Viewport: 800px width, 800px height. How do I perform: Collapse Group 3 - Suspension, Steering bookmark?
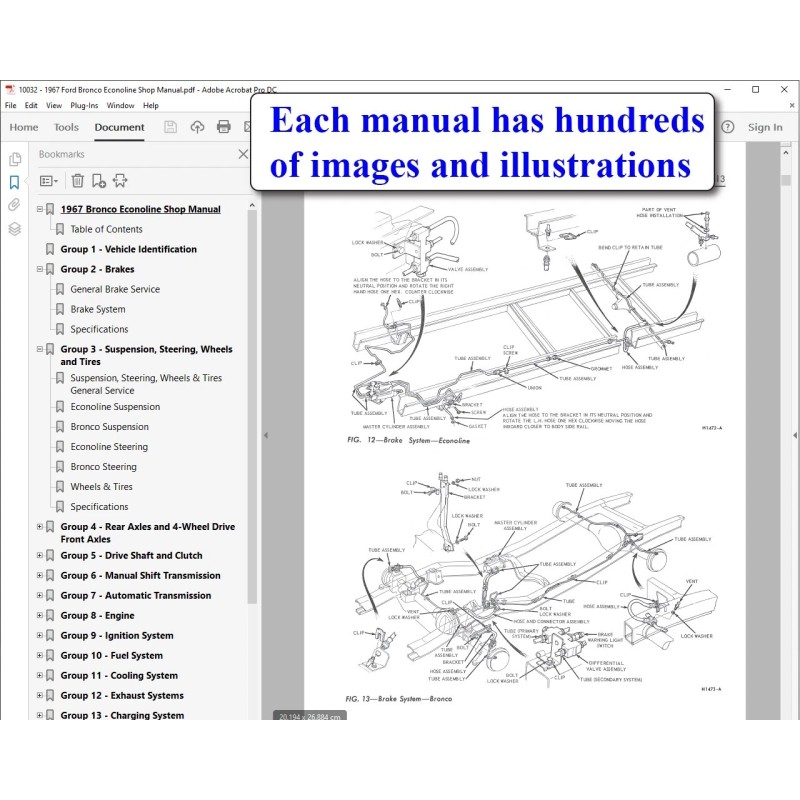coord(40,349)
